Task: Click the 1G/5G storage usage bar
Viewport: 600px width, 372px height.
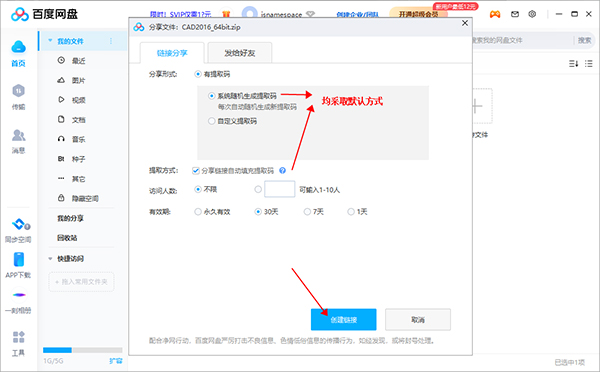Action: [83, 350]
